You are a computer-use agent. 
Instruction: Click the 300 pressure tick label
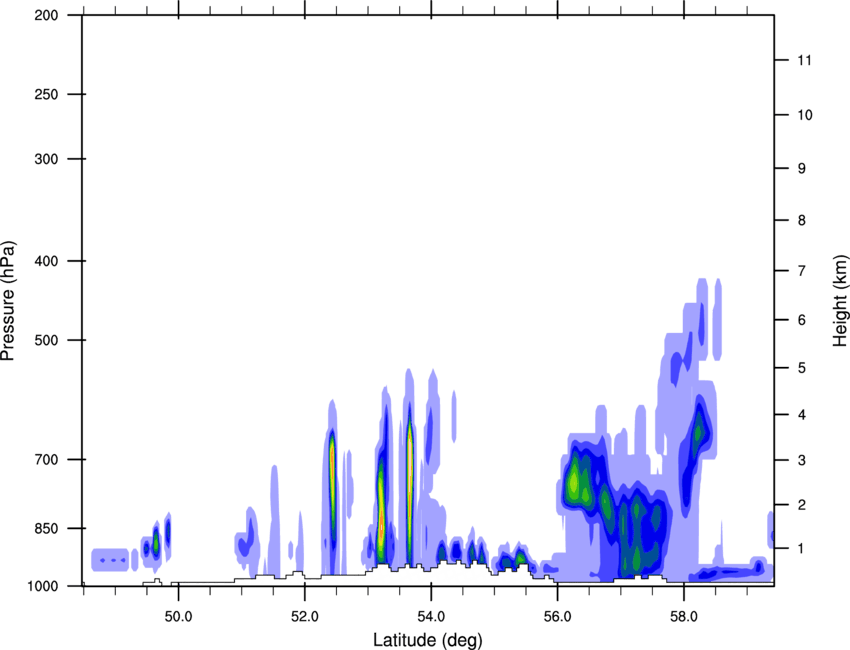46,159
